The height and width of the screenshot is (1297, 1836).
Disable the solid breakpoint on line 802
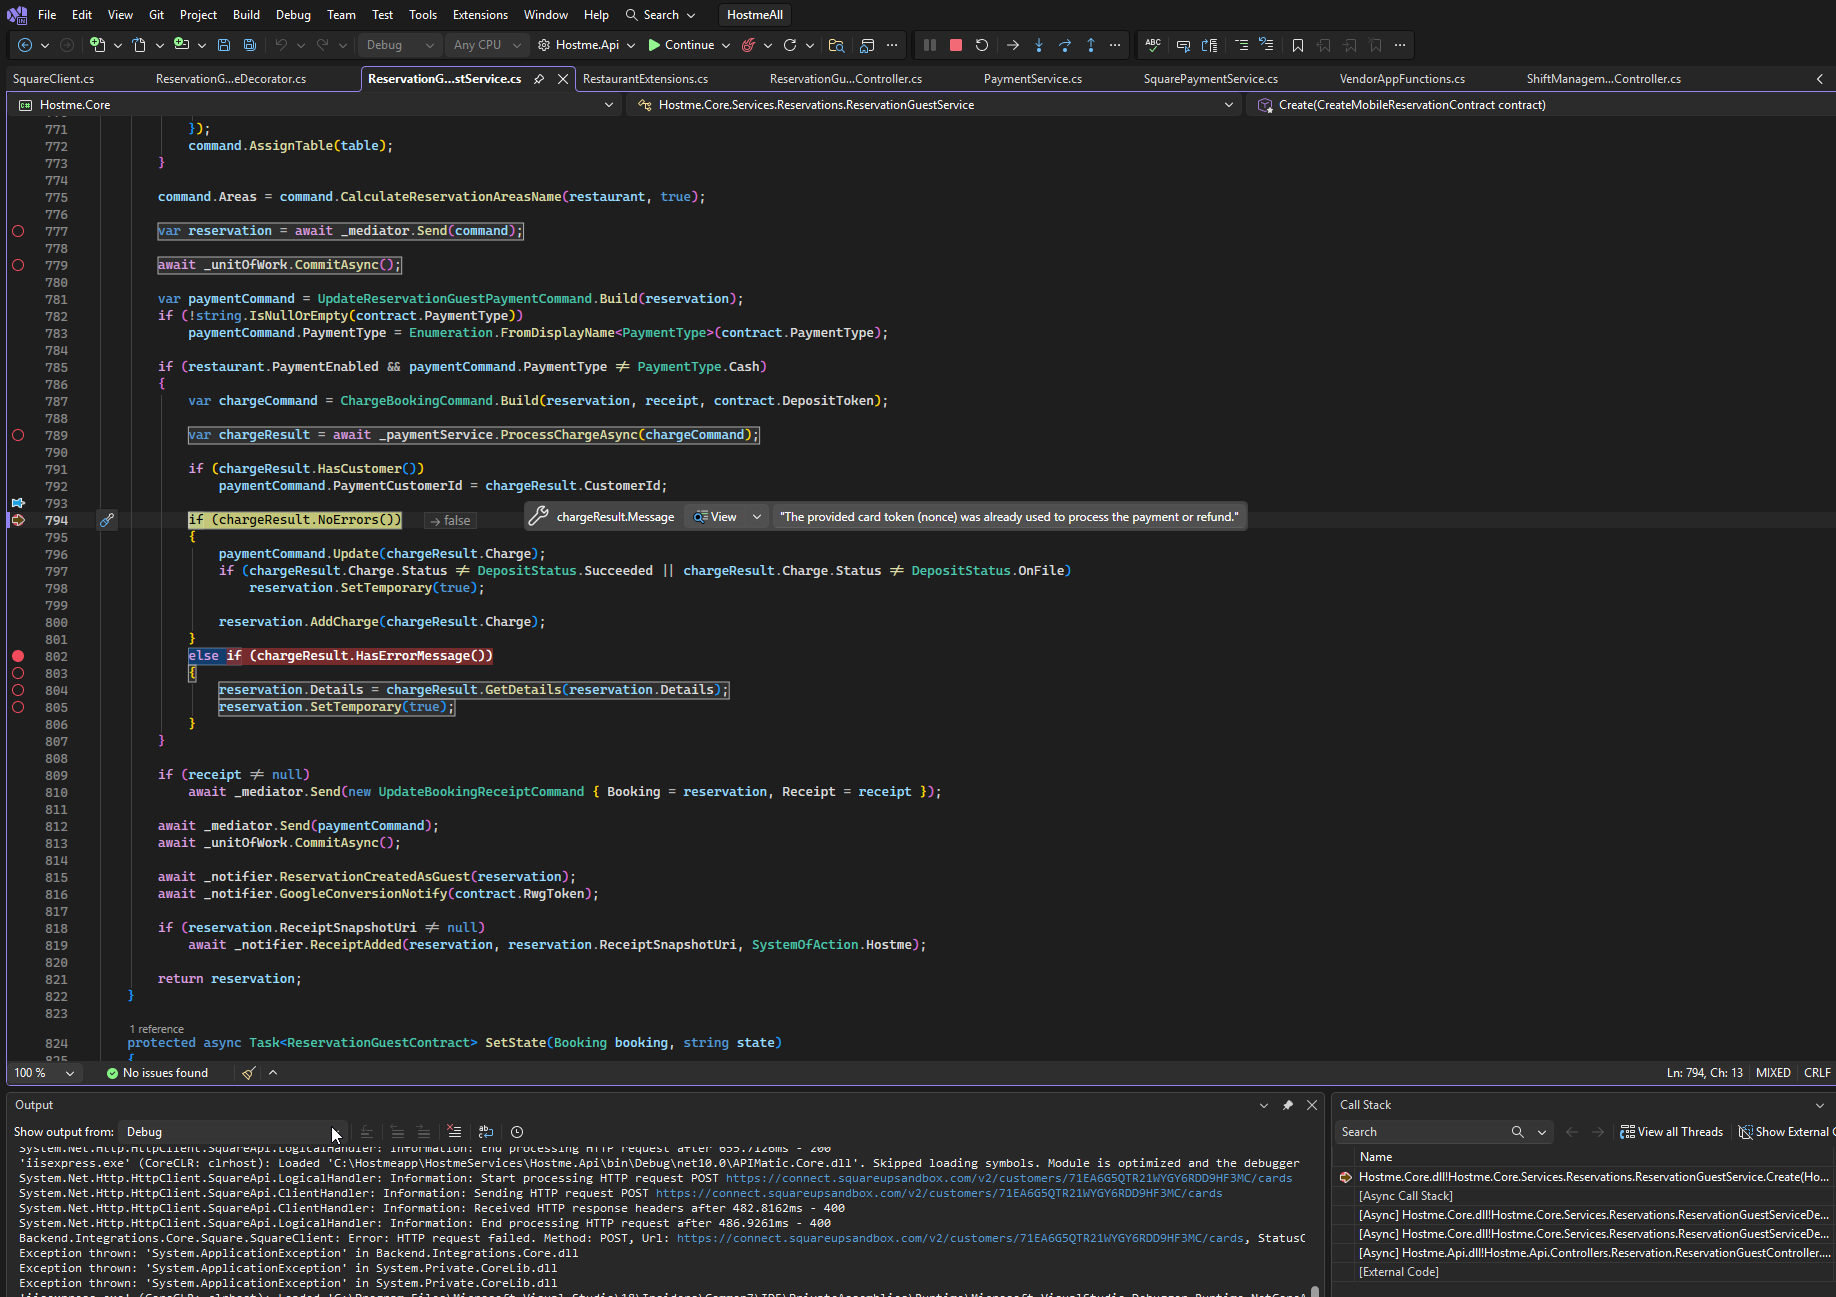click(18, 656)
